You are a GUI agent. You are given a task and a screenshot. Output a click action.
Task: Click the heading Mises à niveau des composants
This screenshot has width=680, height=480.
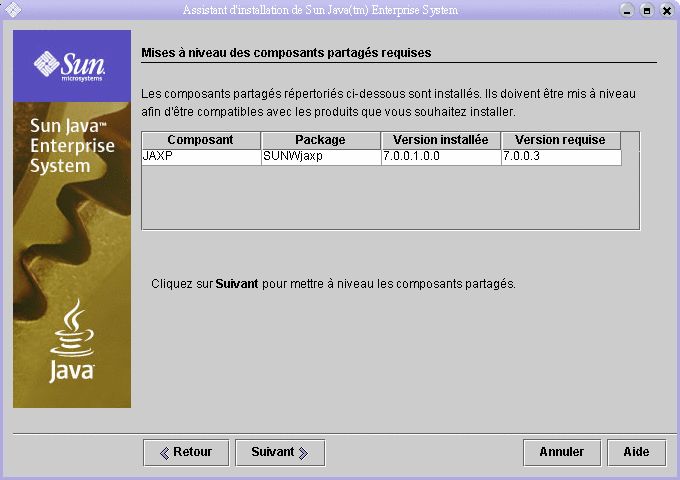[286, 53]
